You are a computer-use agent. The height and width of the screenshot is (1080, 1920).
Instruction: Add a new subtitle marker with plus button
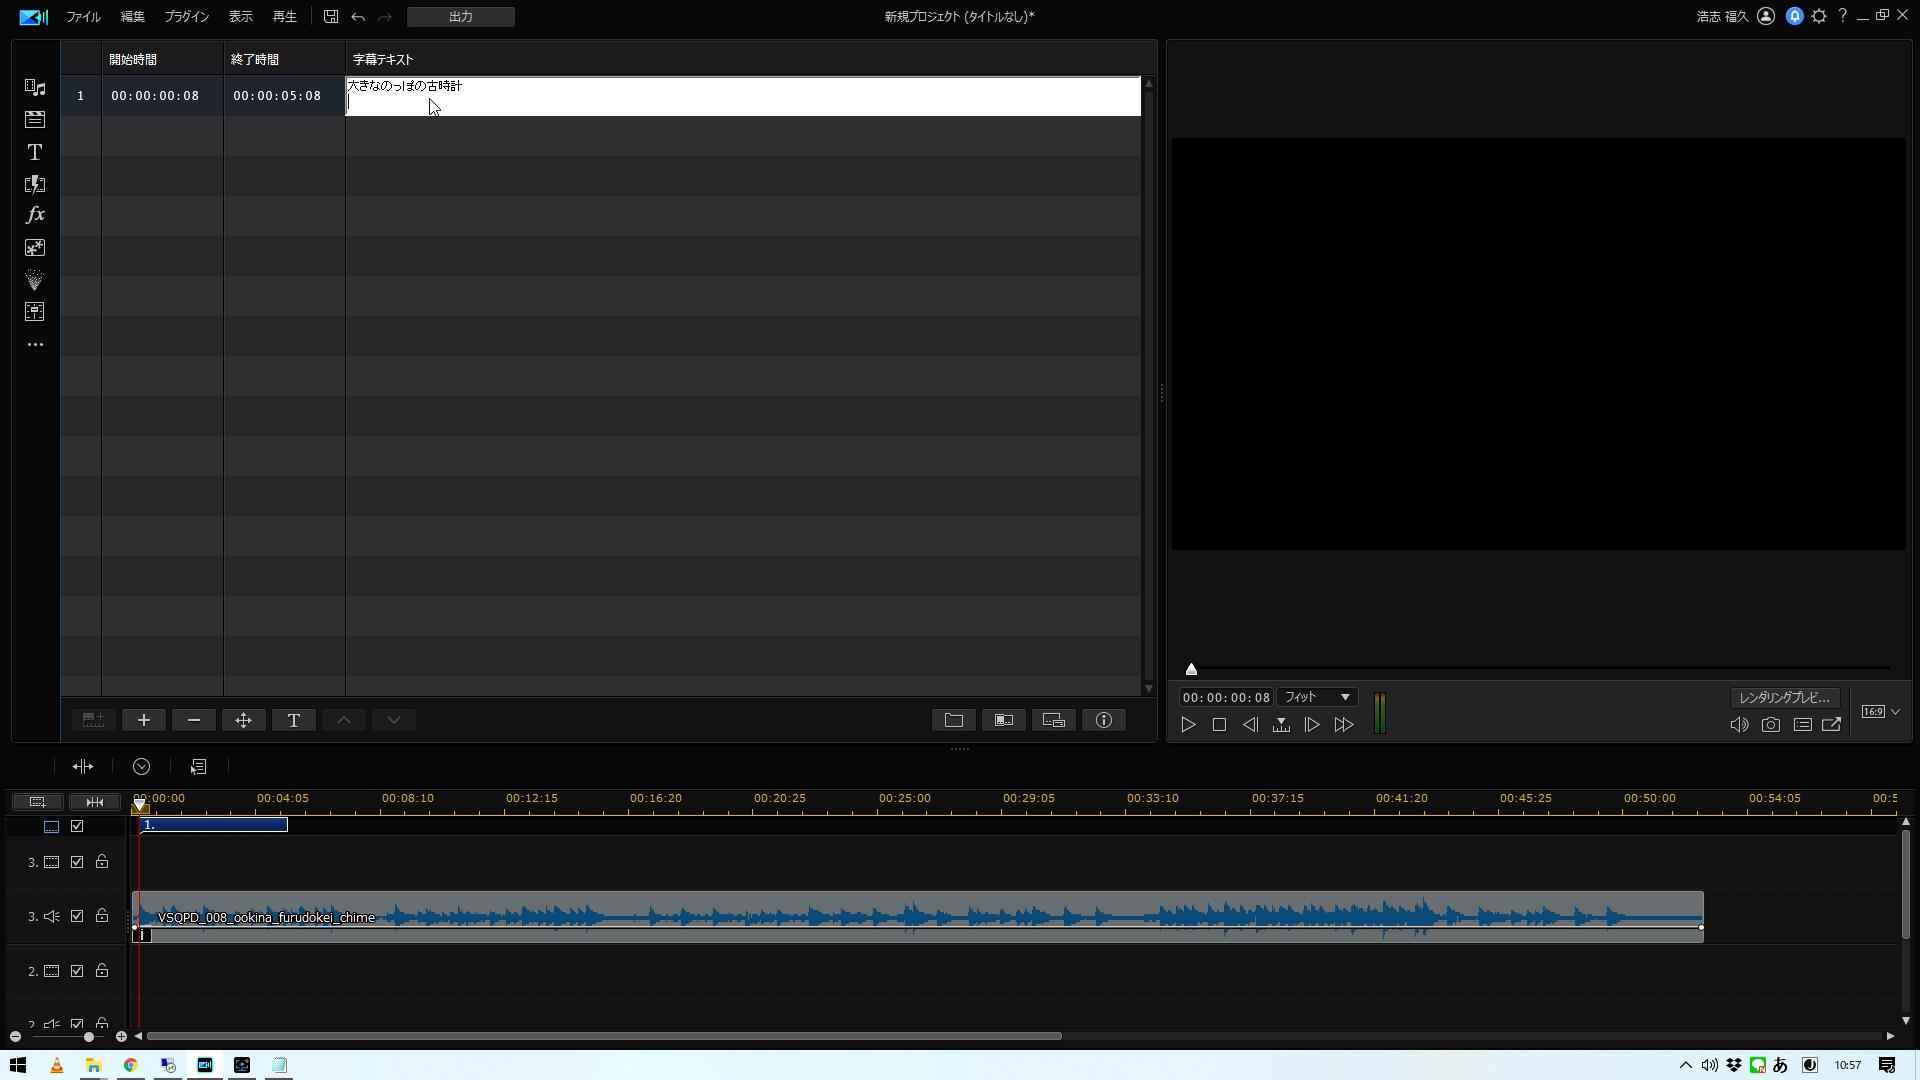click(144, 720)
